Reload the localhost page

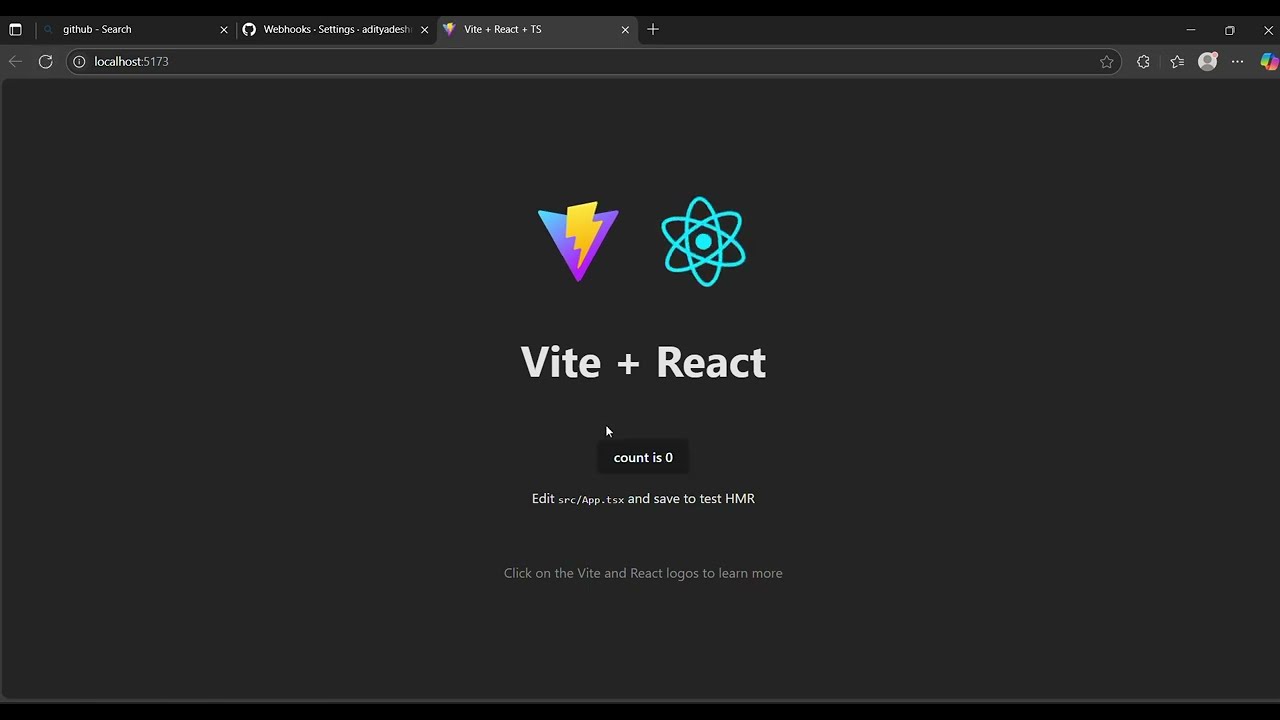[x=45, y=61]
